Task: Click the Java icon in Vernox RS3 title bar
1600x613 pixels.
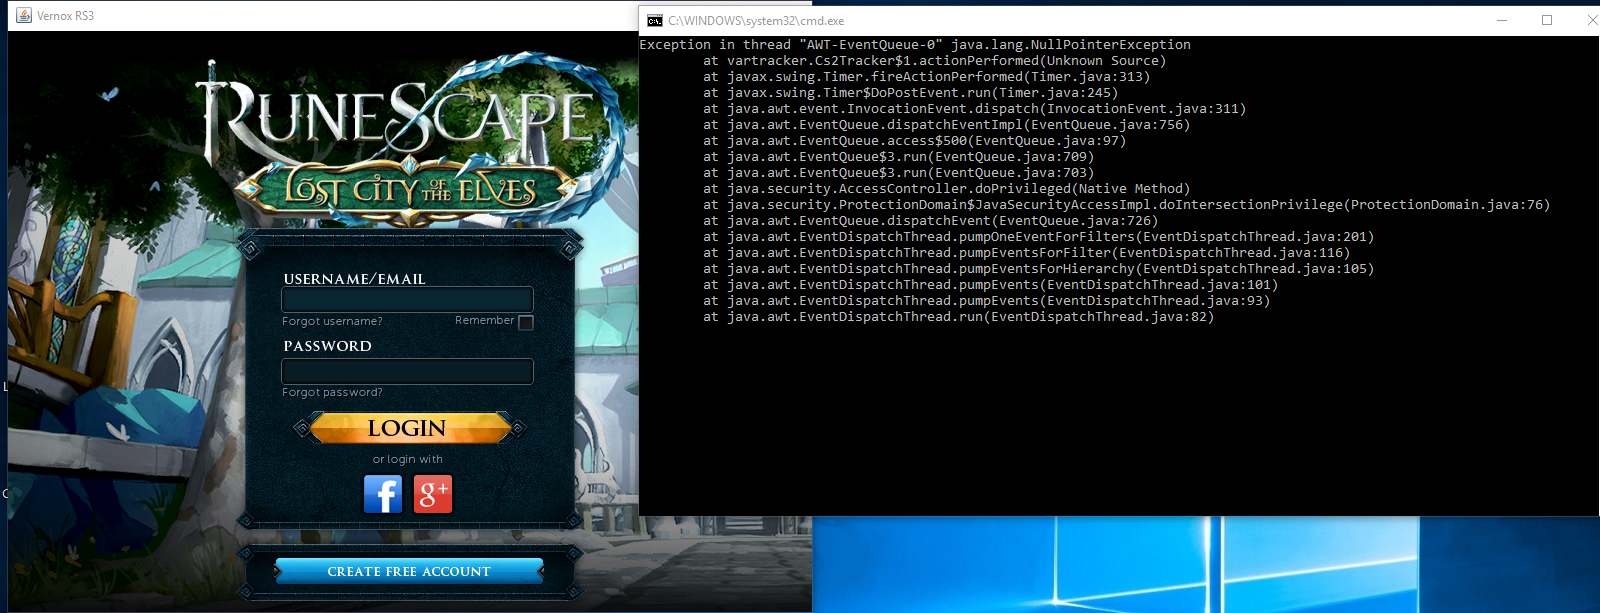Action: point(23,15)
